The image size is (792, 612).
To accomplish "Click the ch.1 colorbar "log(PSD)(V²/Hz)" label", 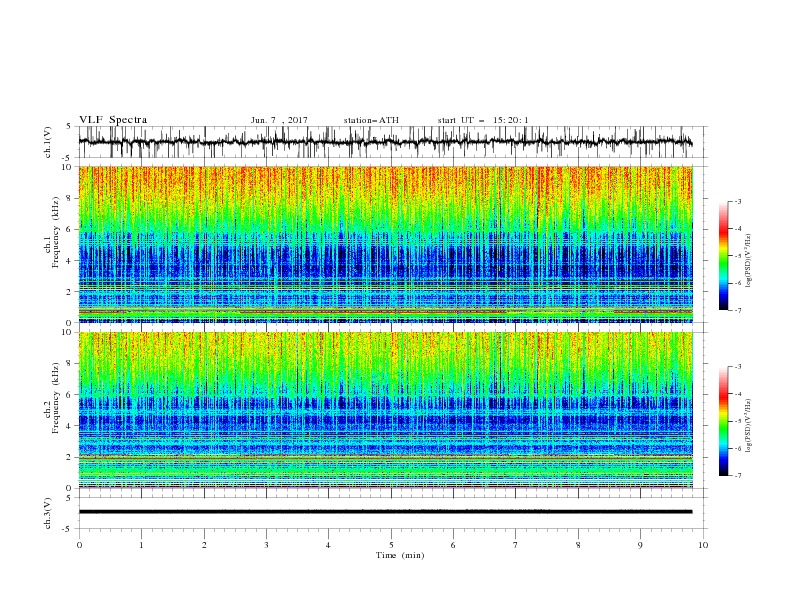I will point(749,261).
